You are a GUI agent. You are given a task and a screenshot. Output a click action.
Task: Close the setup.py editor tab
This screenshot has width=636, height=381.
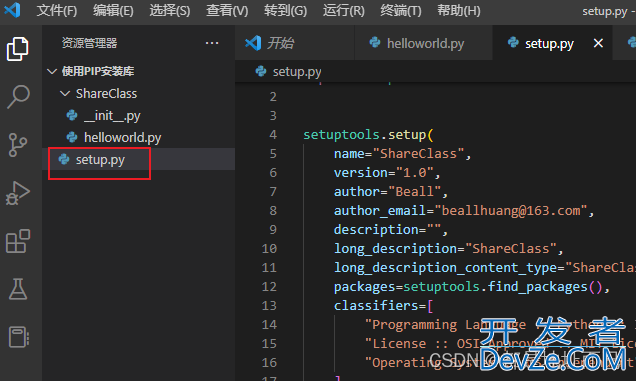[x=598, y=43]
